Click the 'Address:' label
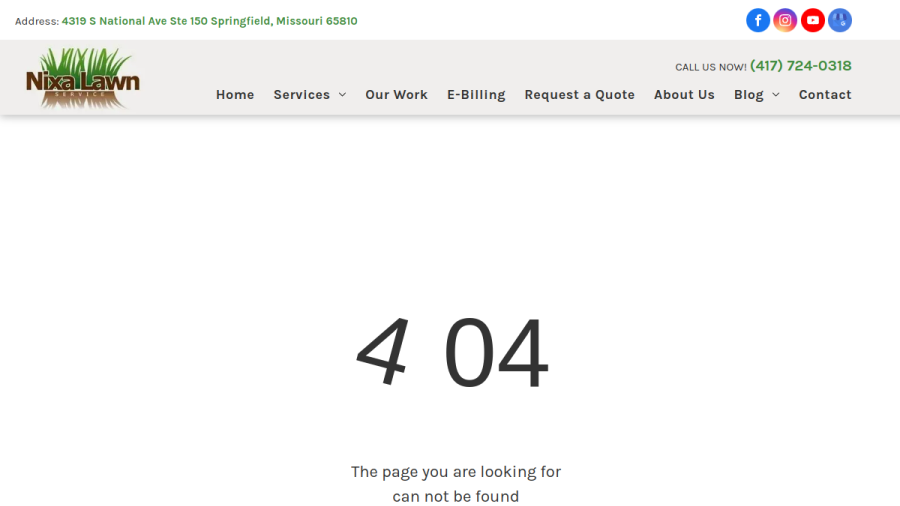The image size is (900, 506). click(37, 21)
